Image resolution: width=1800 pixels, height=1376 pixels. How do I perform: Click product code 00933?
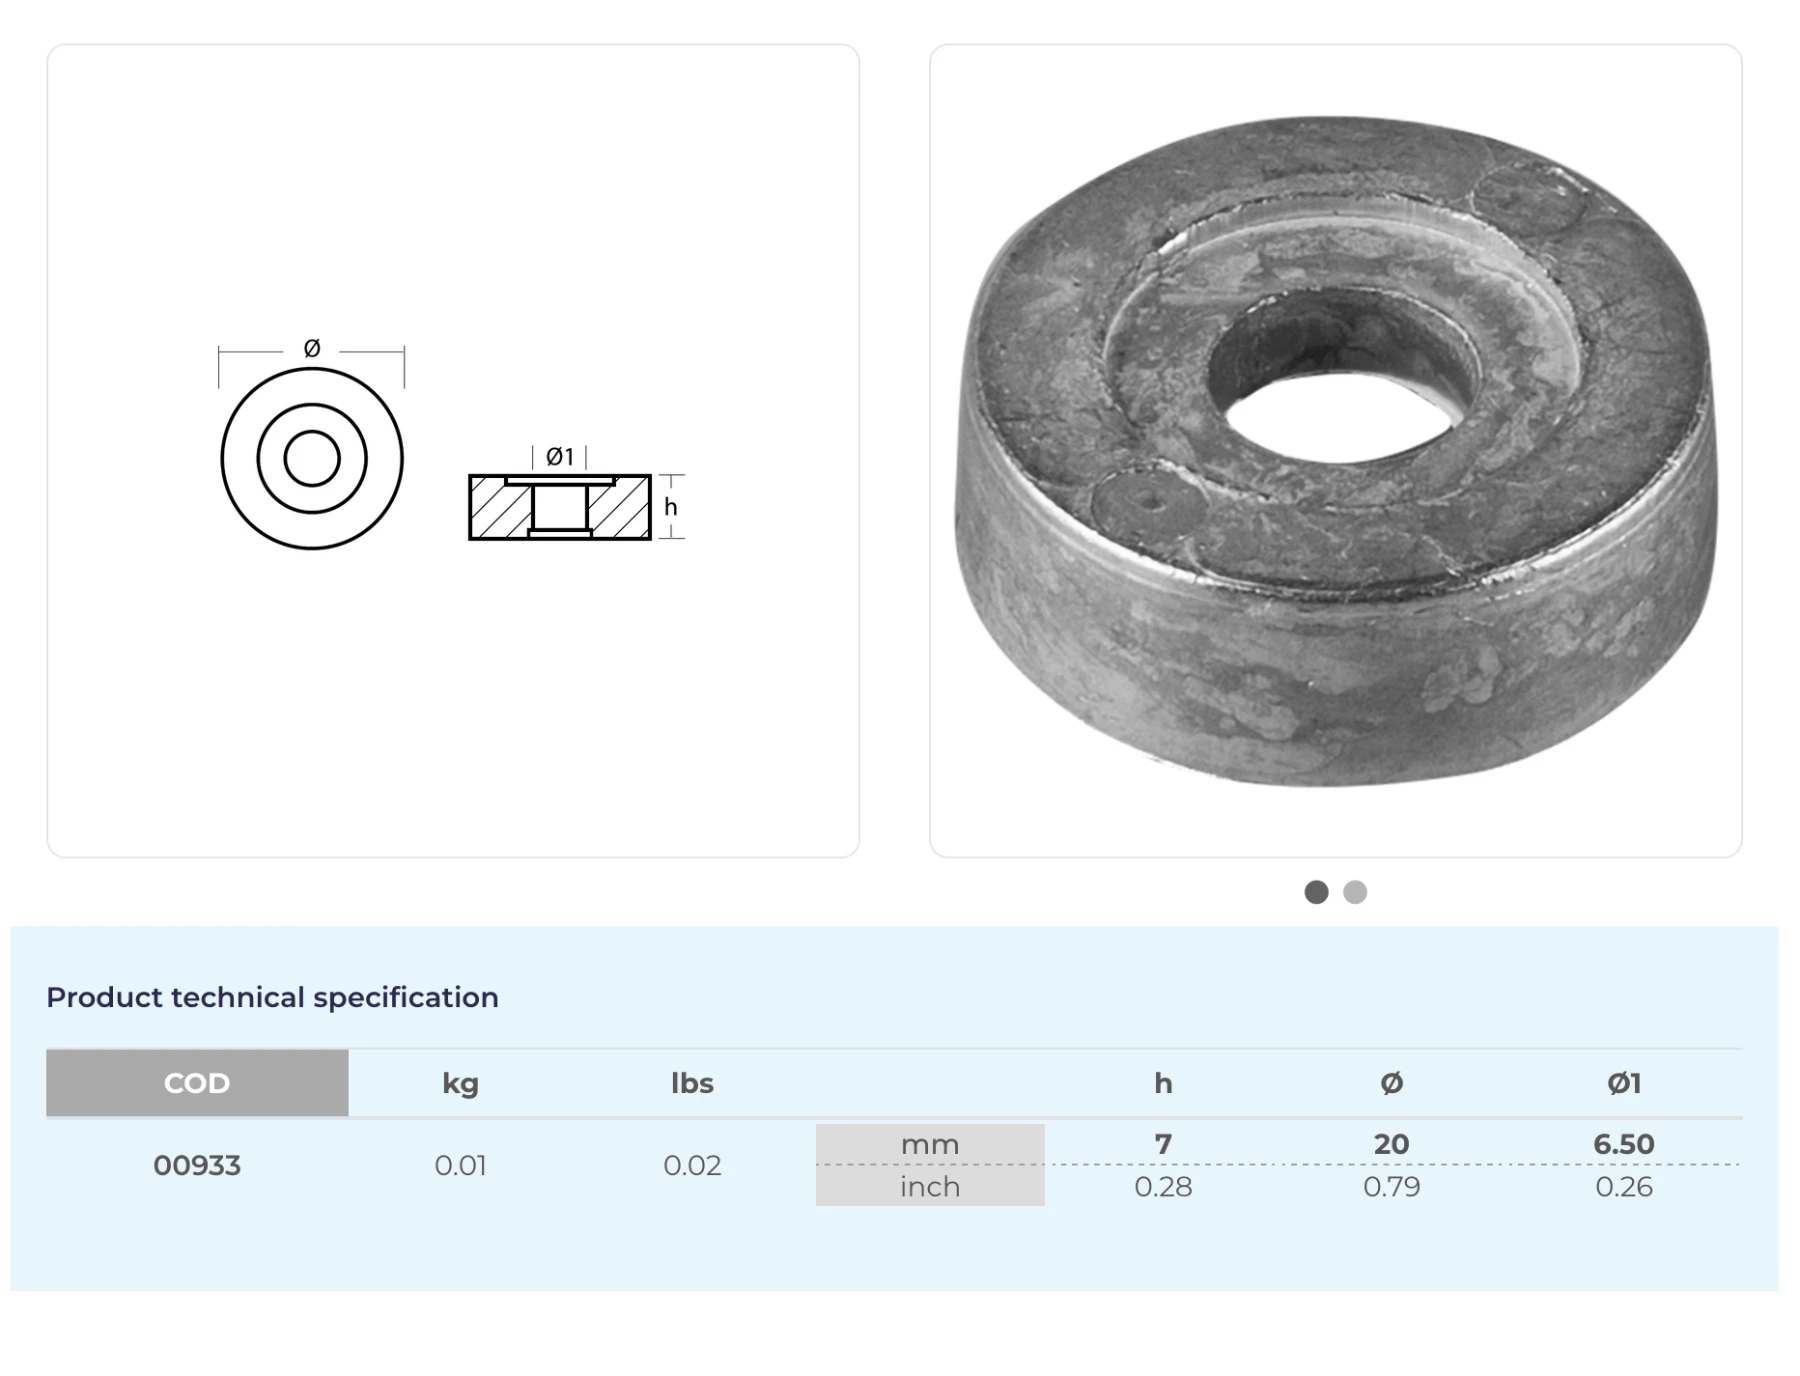click(x=197, y=1165)
